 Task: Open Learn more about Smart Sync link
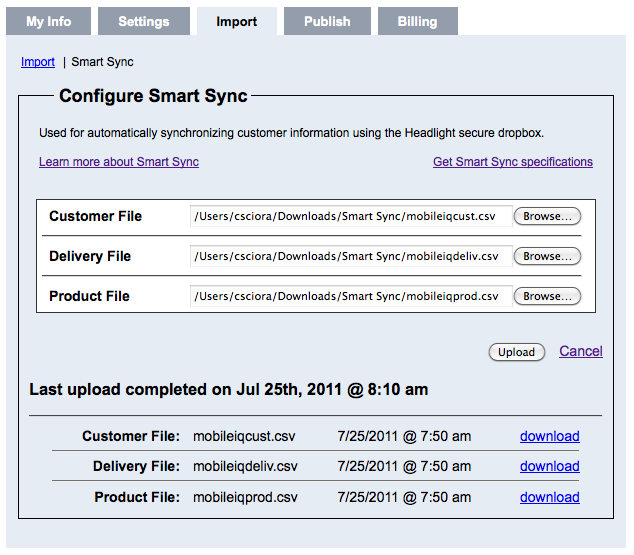pyautogui.click(x=118, y=162)
